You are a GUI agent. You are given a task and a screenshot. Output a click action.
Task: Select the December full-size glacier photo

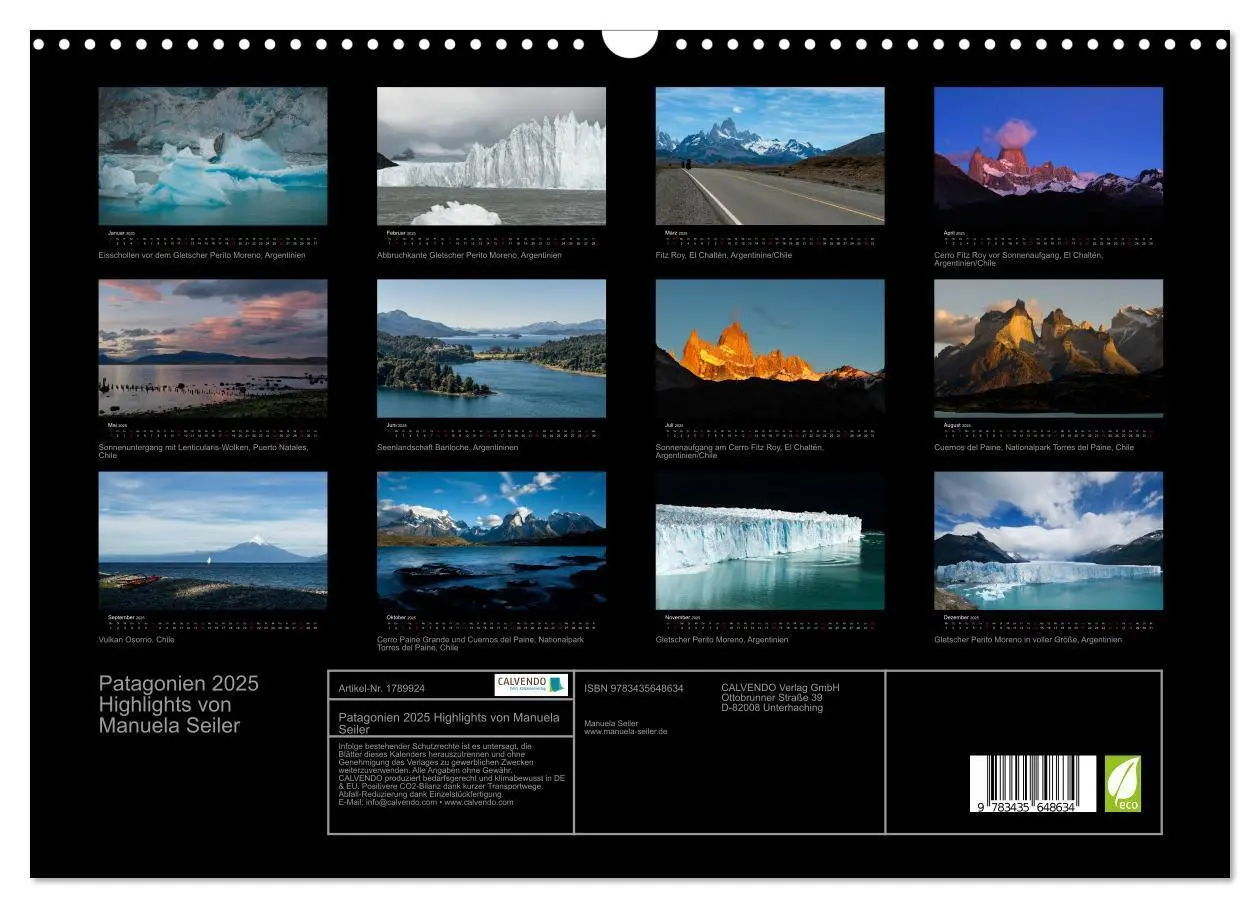pos(1048,541)
